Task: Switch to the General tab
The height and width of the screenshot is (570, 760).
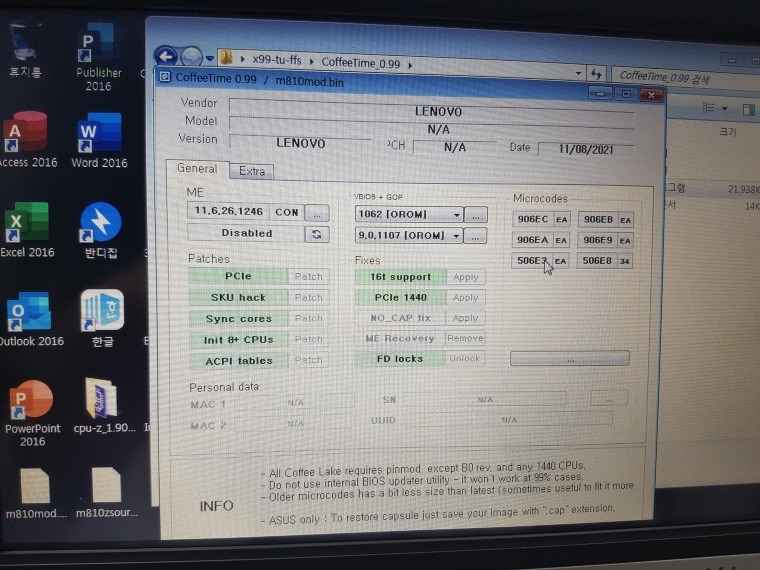Action: pos(197,168)
